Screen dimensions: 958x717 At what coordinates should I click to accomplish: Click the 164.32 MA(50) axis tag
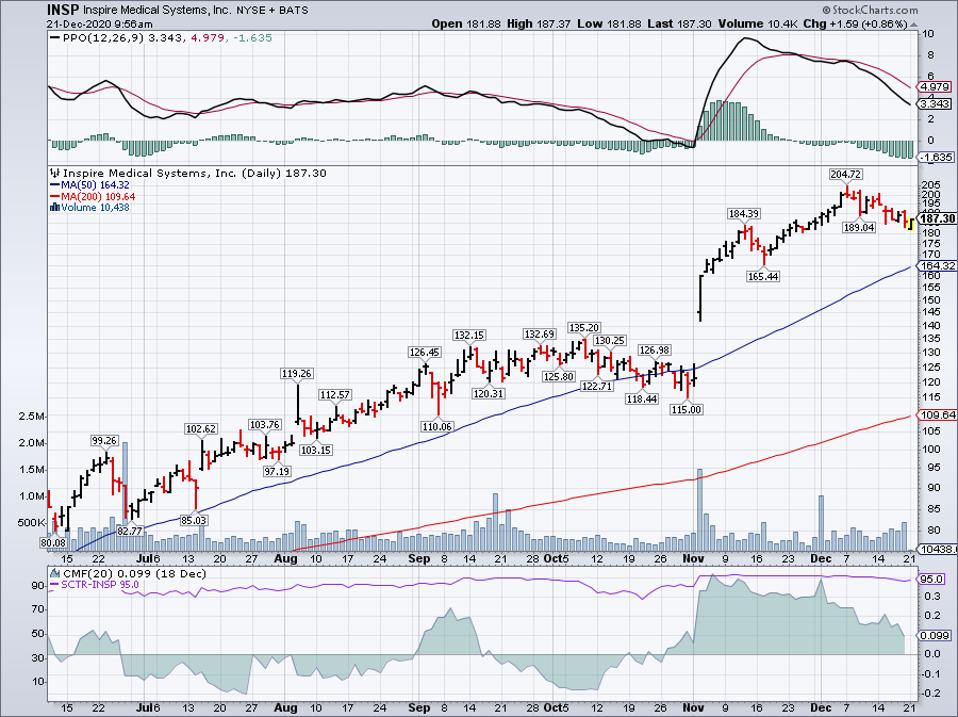pyautogui.click(x=937, y=266)
